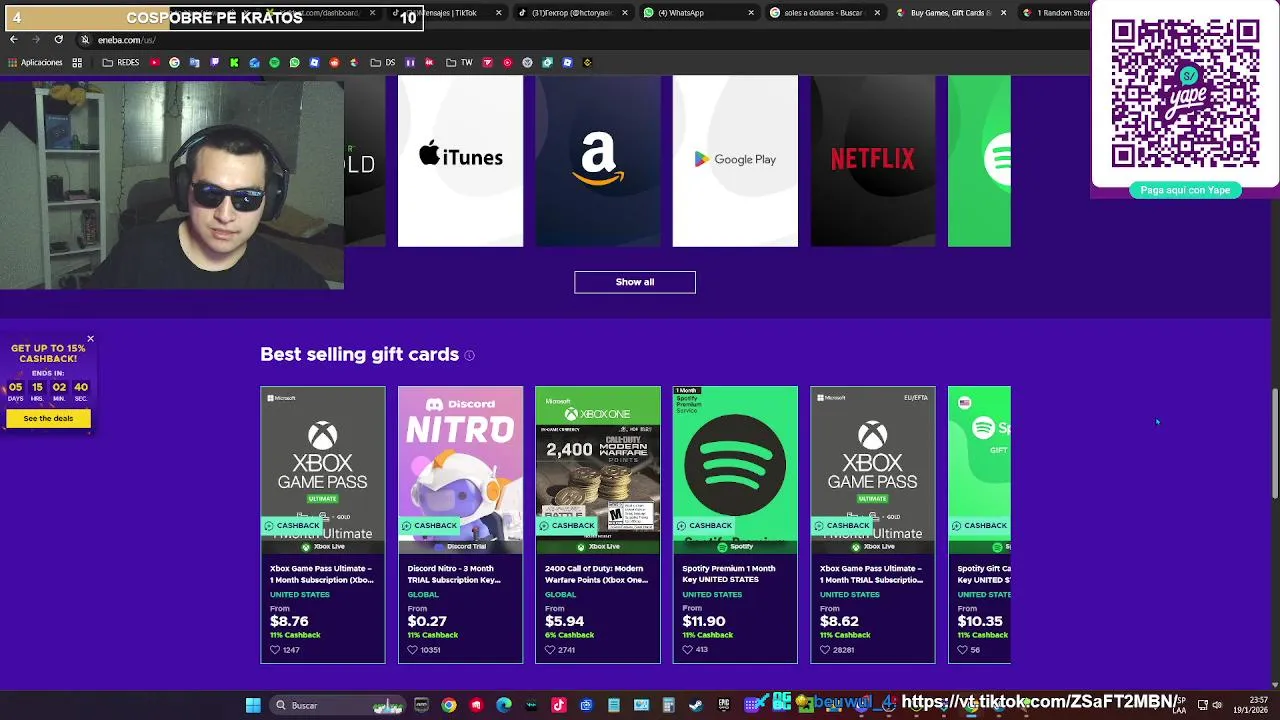Open the Windows Start menu
The image size is (1280, 720).
(x=253, y=705)
